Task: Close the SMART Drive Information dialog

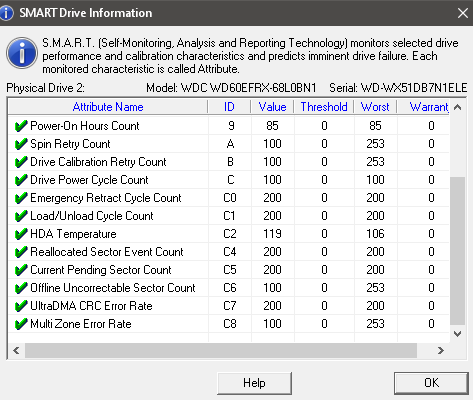Action: [x=463, y=13]
